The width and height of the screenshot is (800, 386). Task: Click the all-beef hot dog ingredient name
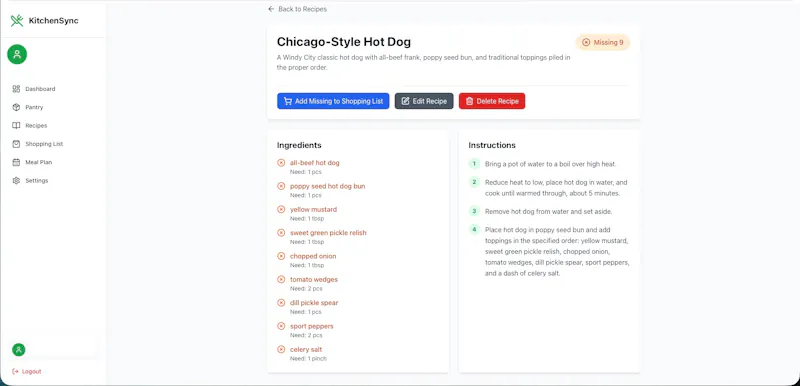[314, 163]
